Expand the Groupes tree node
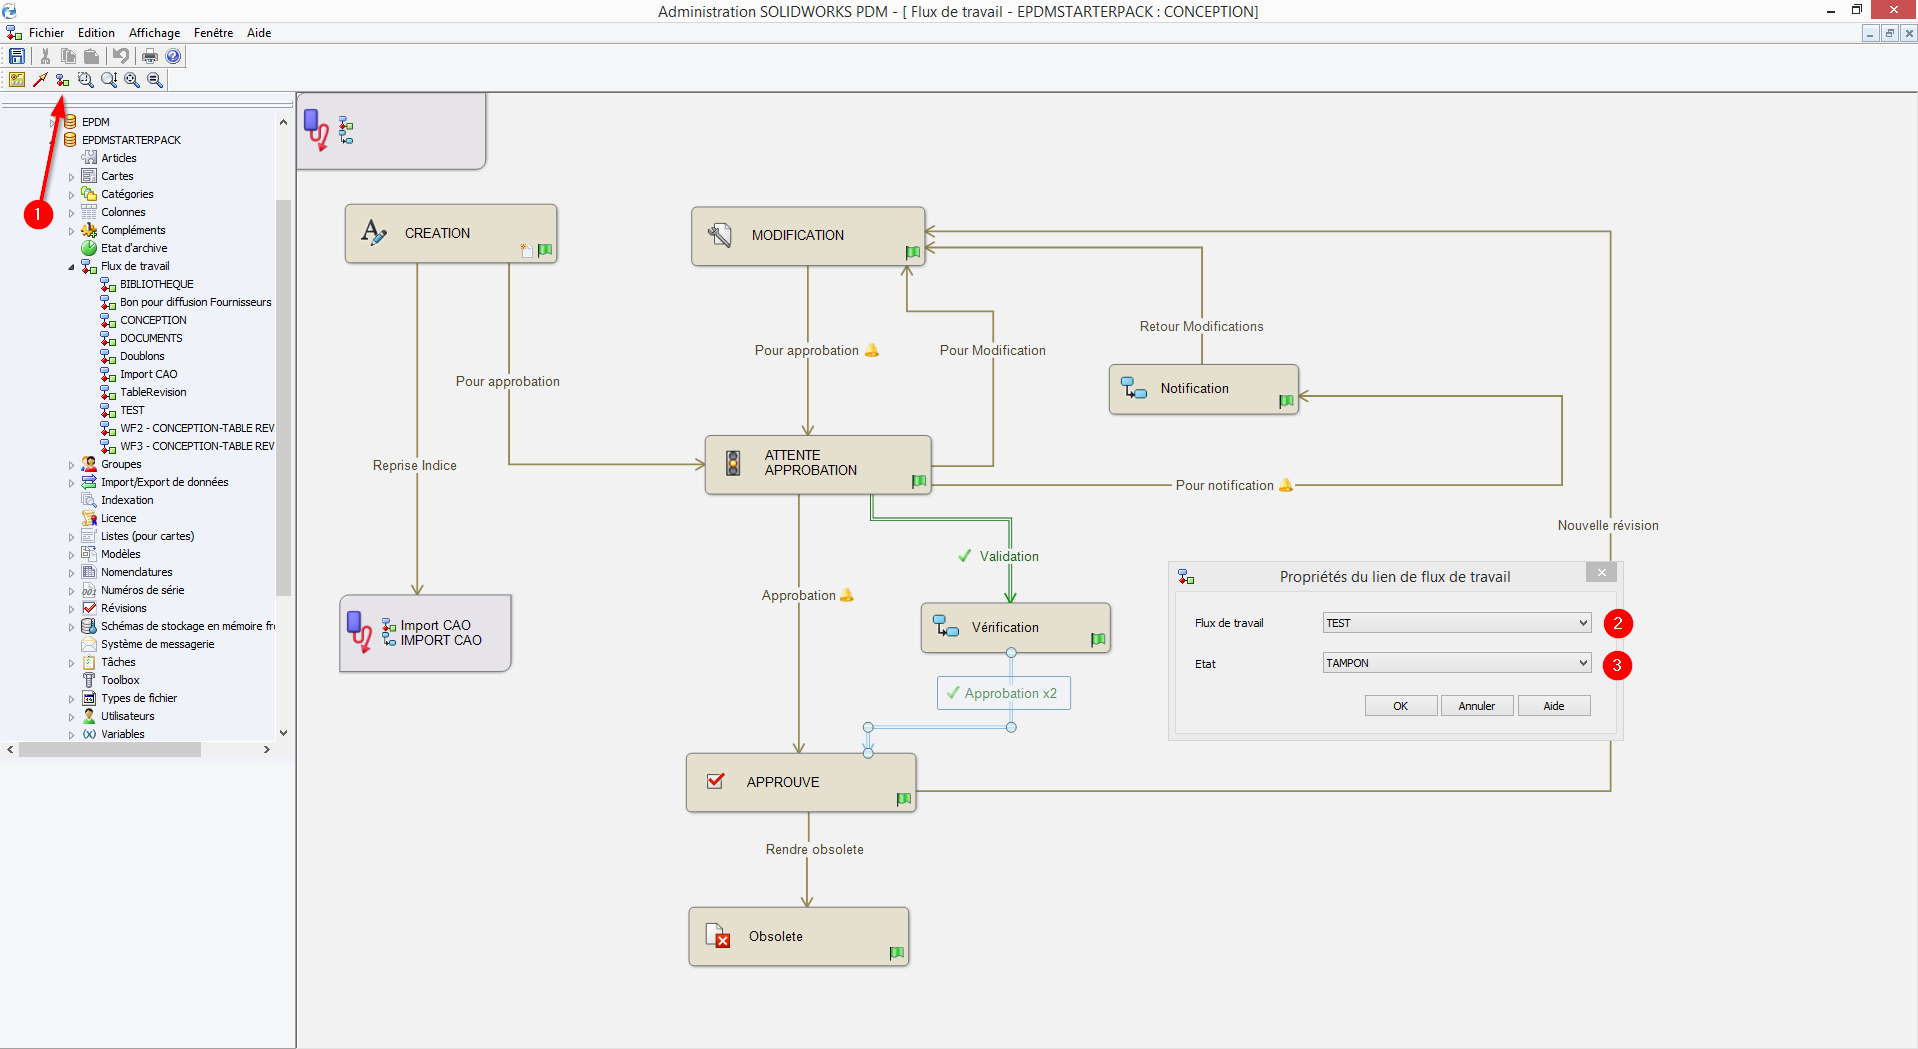Screen dimensions: 1918x1049 click(x=71, y=465)
